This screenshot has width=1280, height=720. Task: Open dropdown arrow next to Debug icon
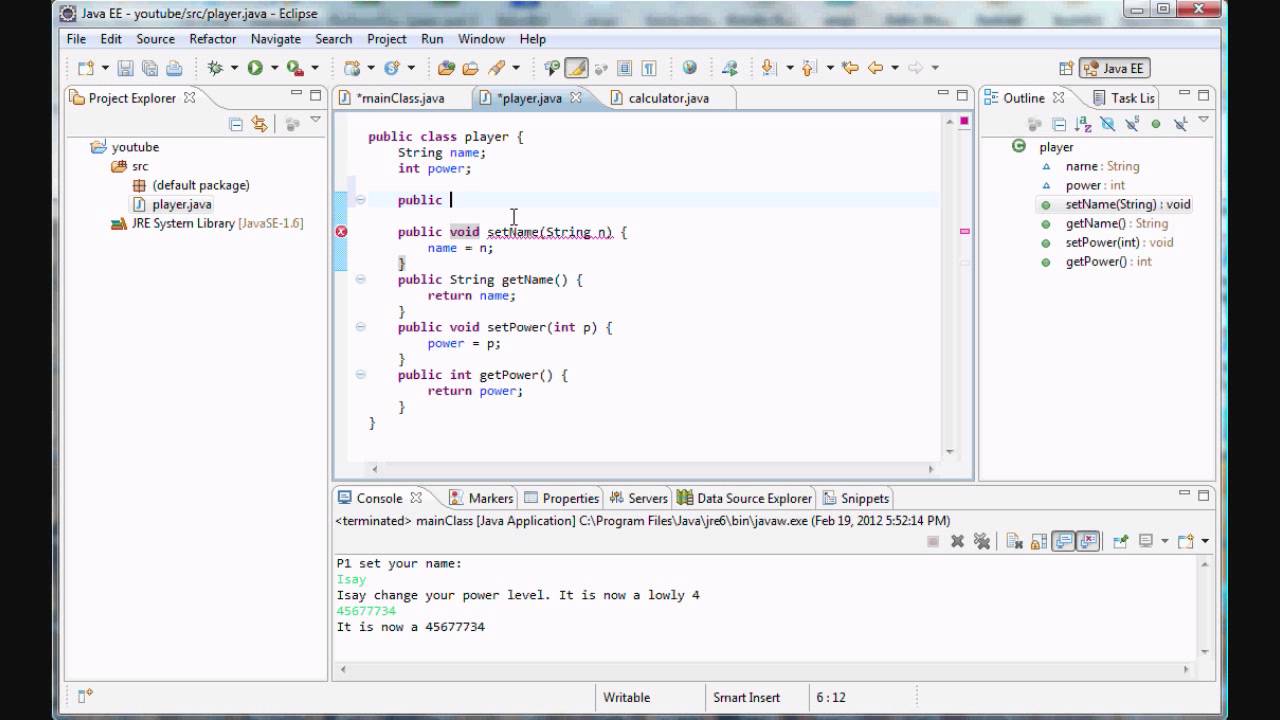pos(234,68)
